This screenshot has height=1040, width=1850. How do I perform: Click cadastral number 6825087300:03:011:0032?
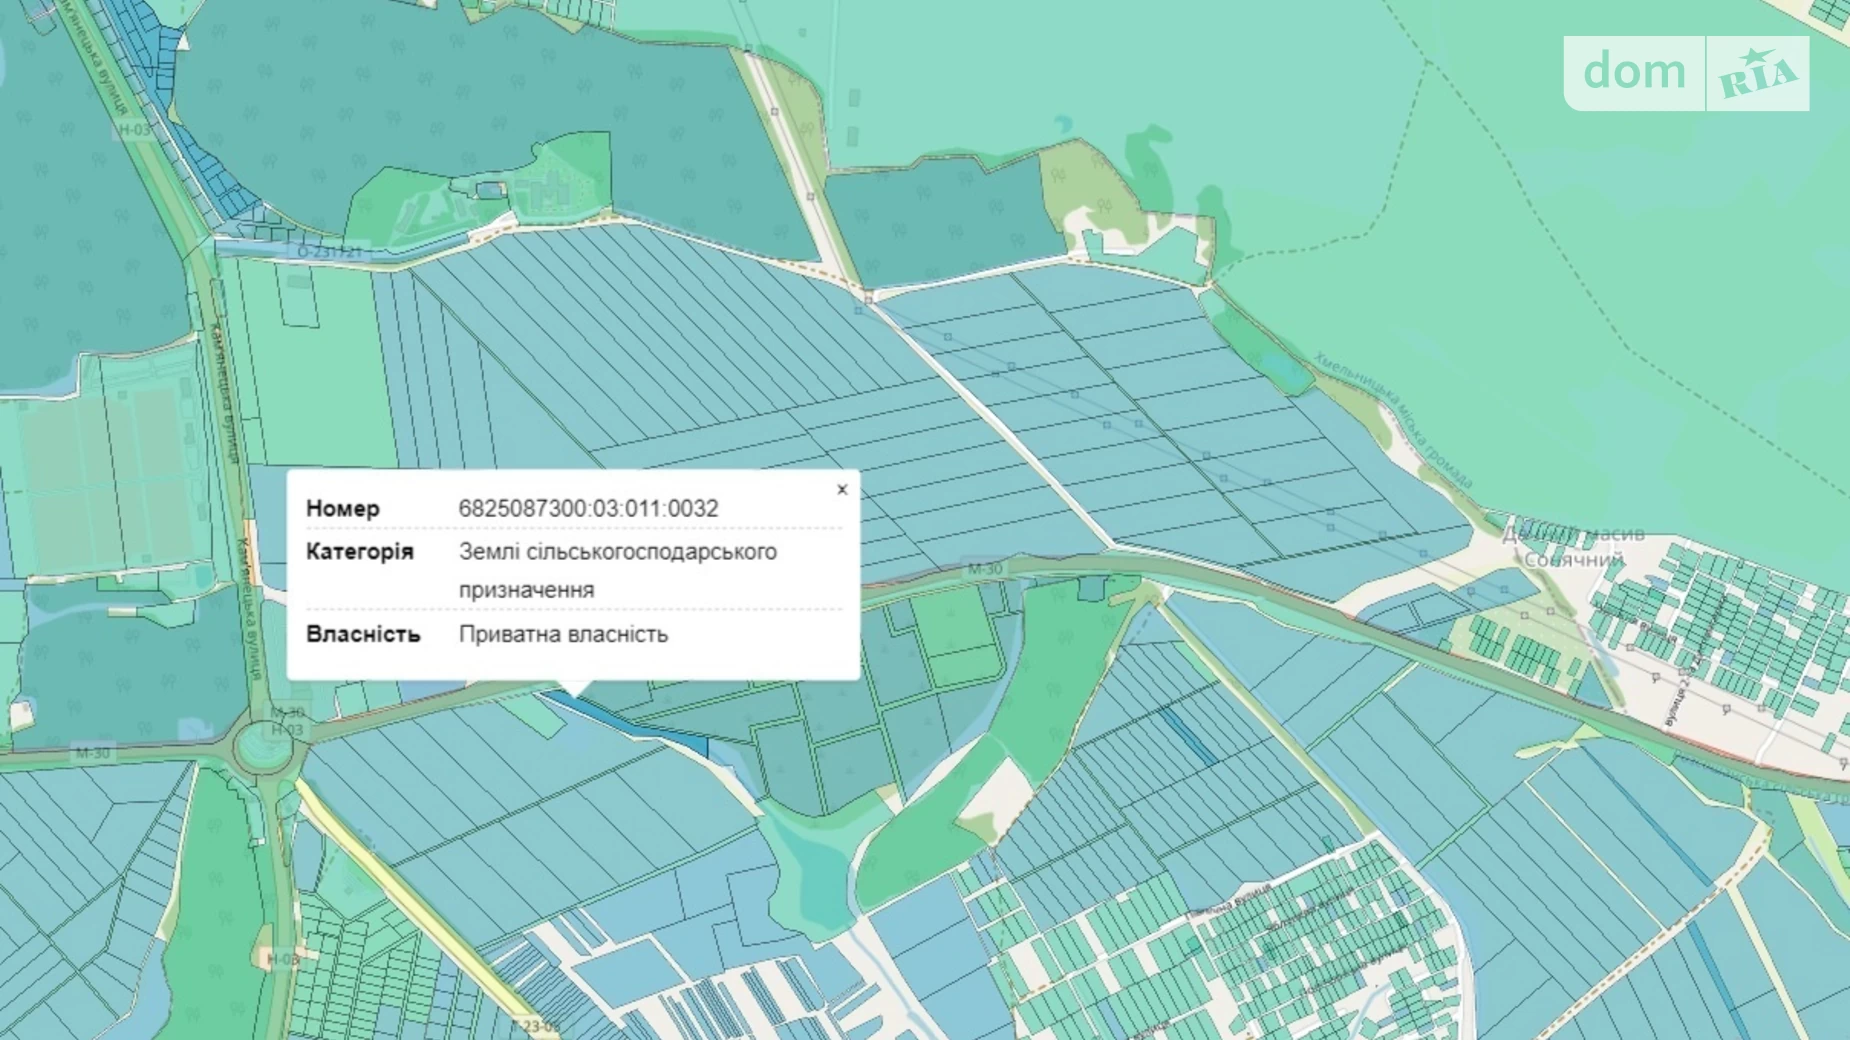588,508
